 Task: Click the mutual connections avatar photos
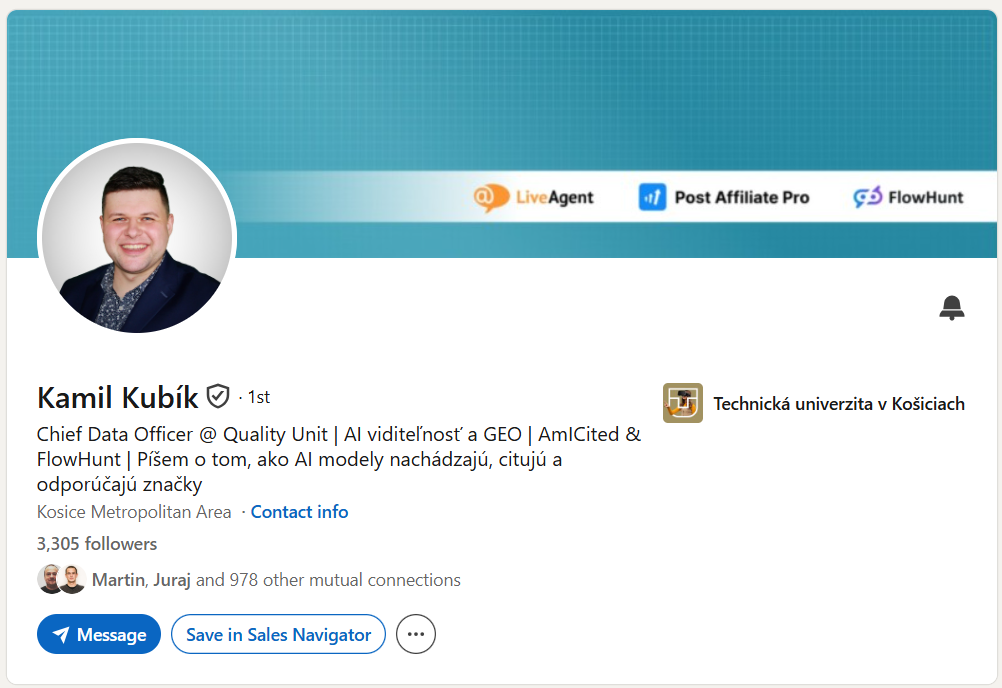coord(61,579)
